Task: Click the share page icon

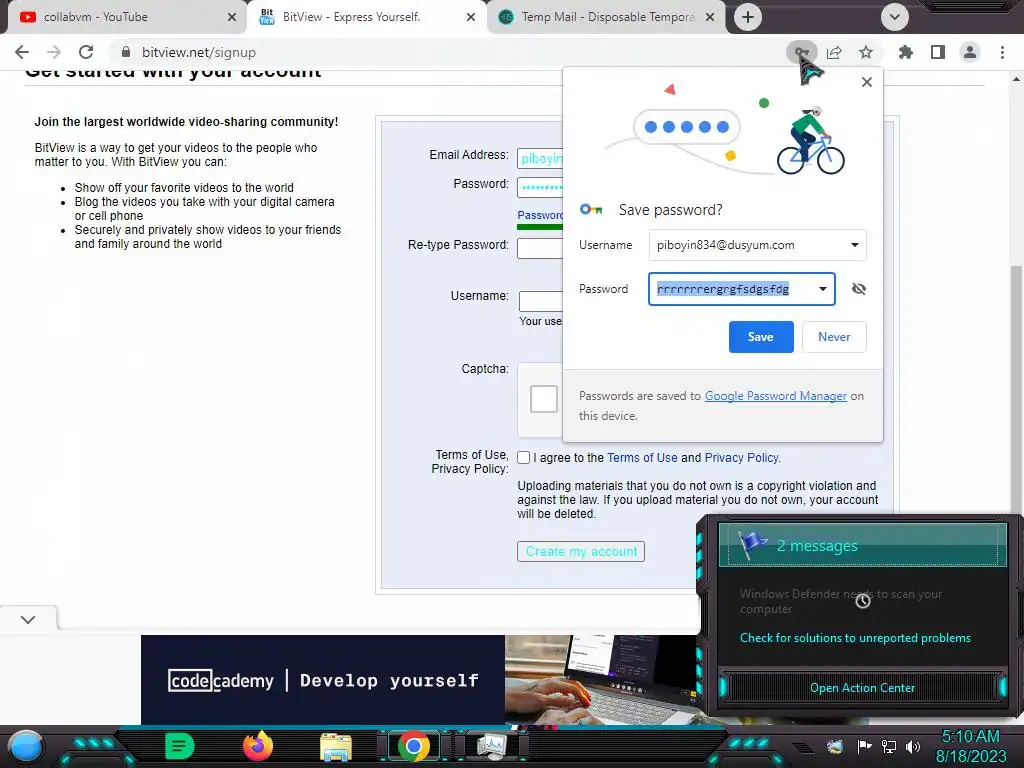Action: (834, 52)
